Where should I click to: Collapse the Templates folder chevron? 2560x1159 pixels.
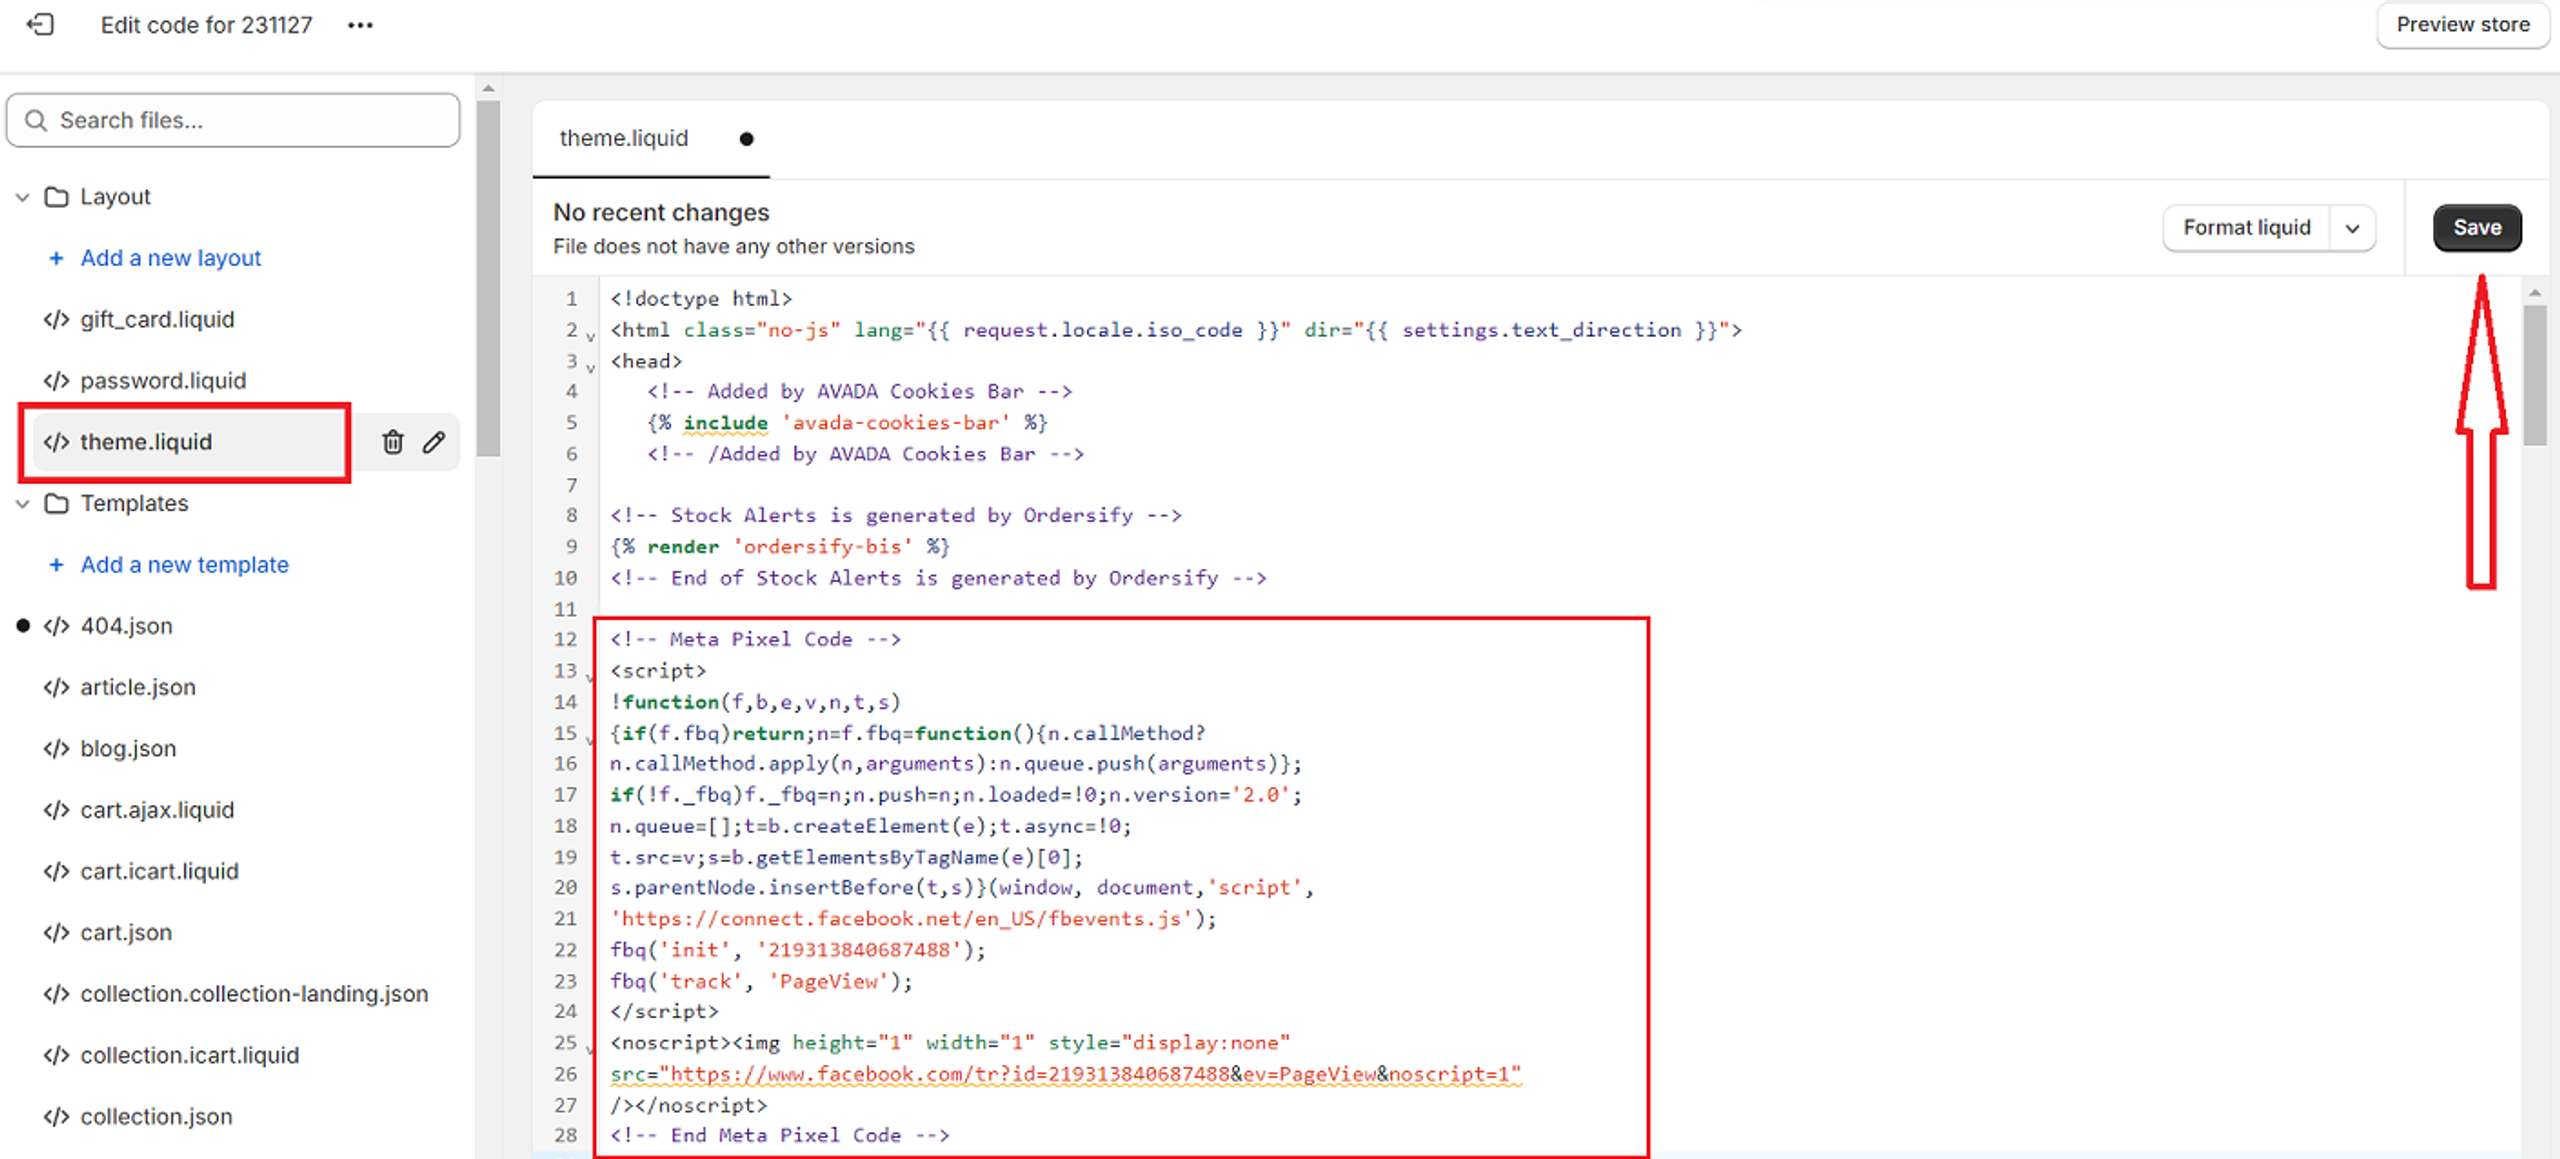pos(23,503)
